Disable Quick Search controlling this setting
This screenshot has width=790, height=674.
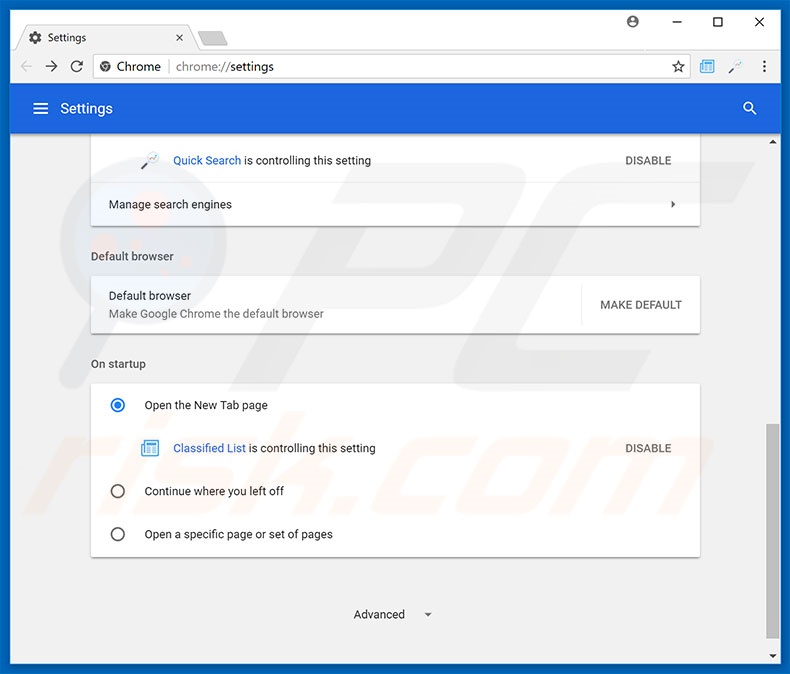[648, 160]
